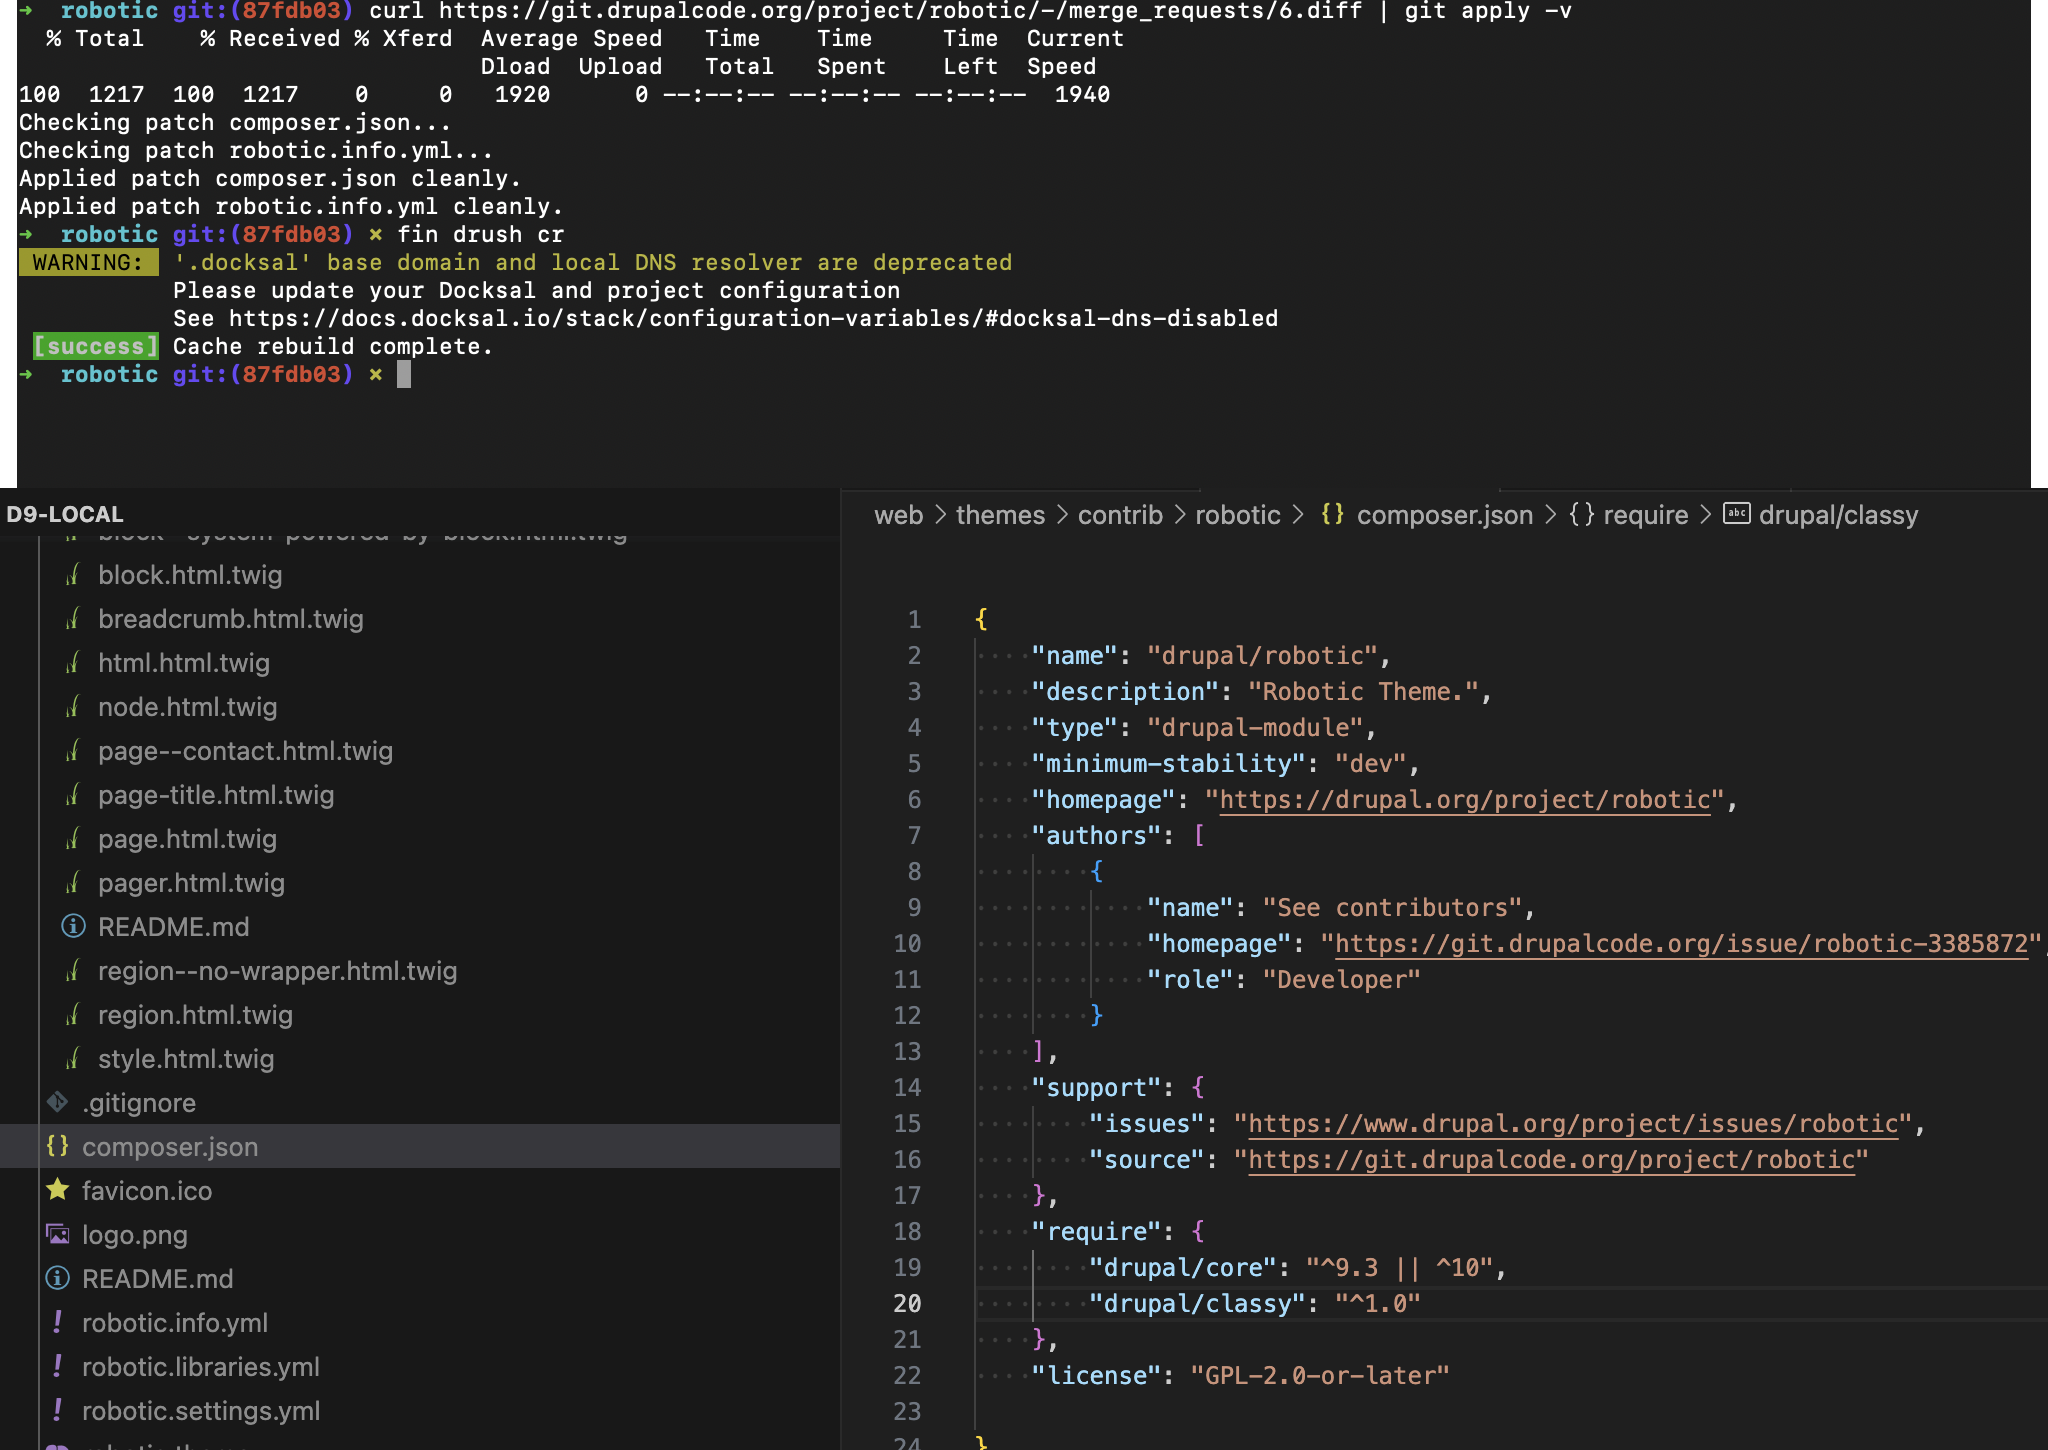Viewport: 2048px width, 1450px height.
Task: Follow the drupal.org/project/robotic homepage link
Action: click(x=1465, y=800)
